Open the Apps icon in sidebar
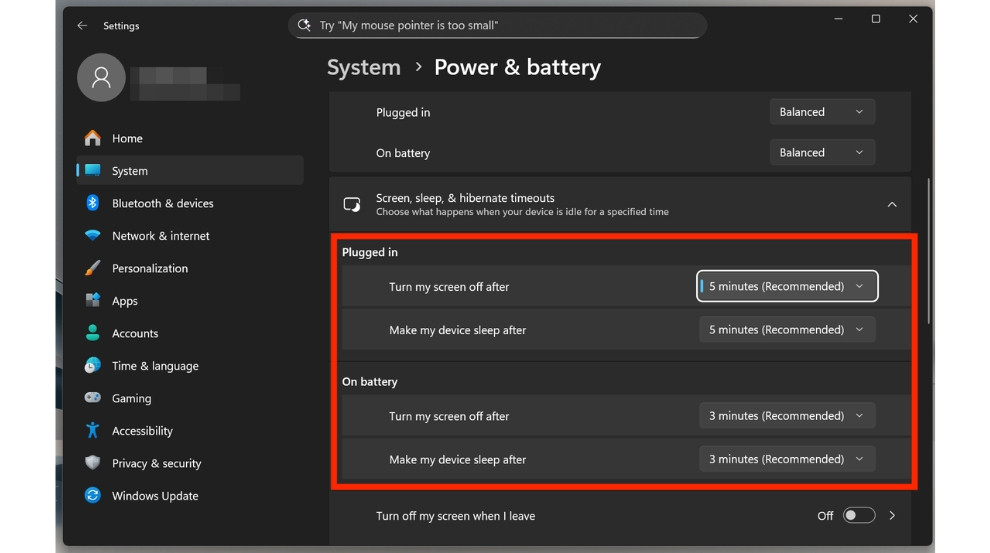The width and height of the screenshot is (990, 553). click(93, 301)
